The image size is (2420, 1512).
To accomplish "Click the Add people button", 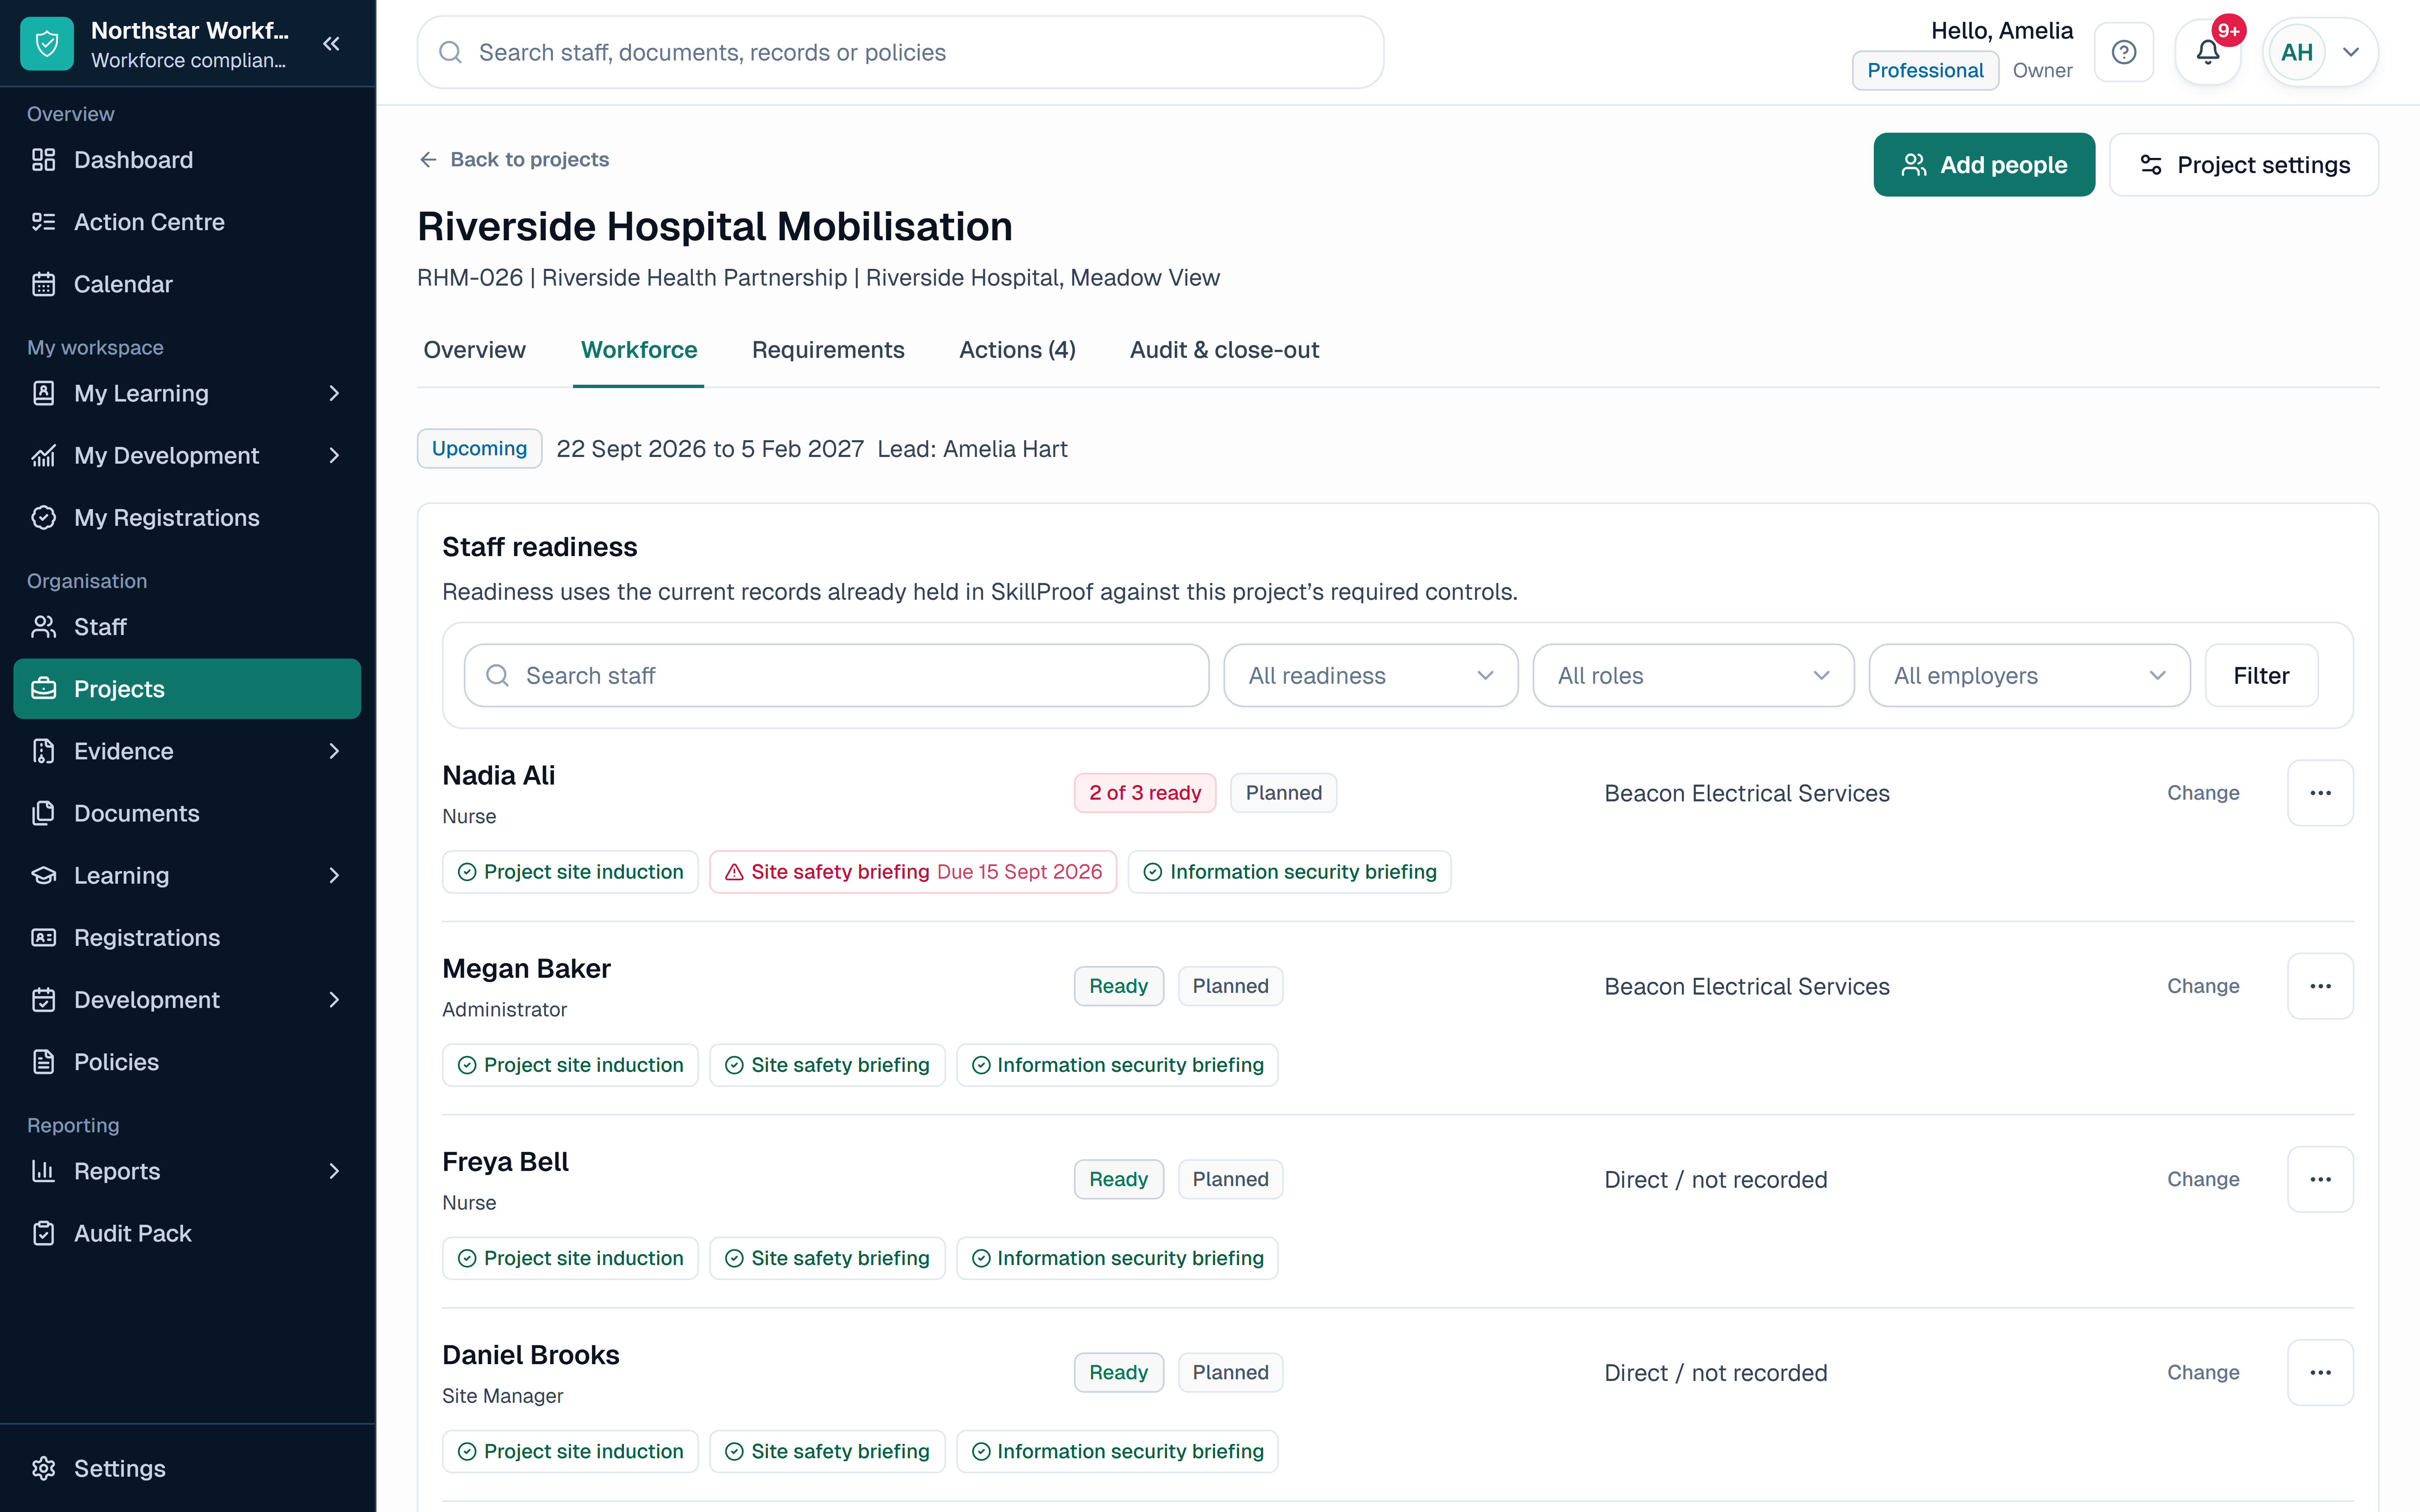I will click(1984, 165).
